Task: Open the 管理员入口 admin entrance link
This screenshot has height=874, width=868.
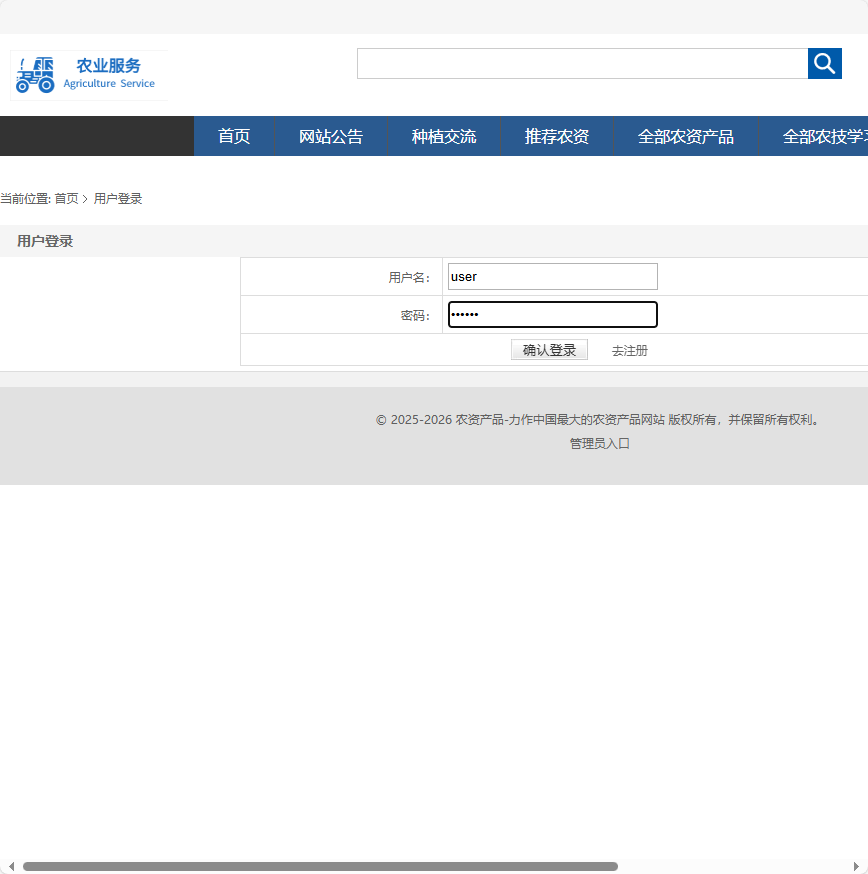Action: pos(598,443)
